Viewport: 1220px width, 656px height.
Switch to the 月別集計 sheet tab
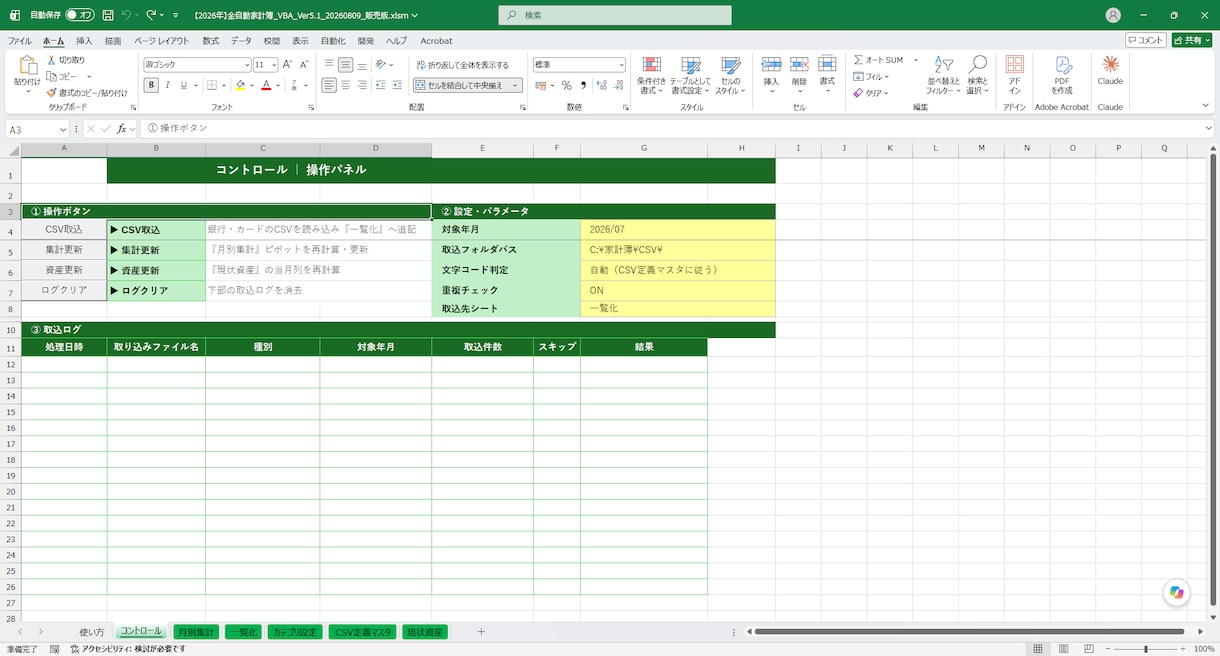195,632
